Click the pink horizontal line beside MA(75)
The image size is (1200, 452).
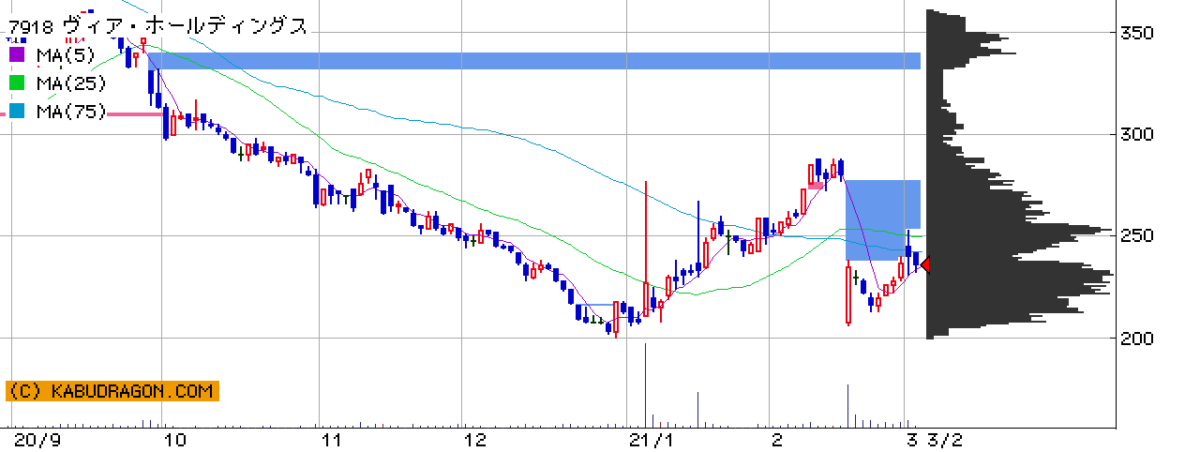[136, 114]
